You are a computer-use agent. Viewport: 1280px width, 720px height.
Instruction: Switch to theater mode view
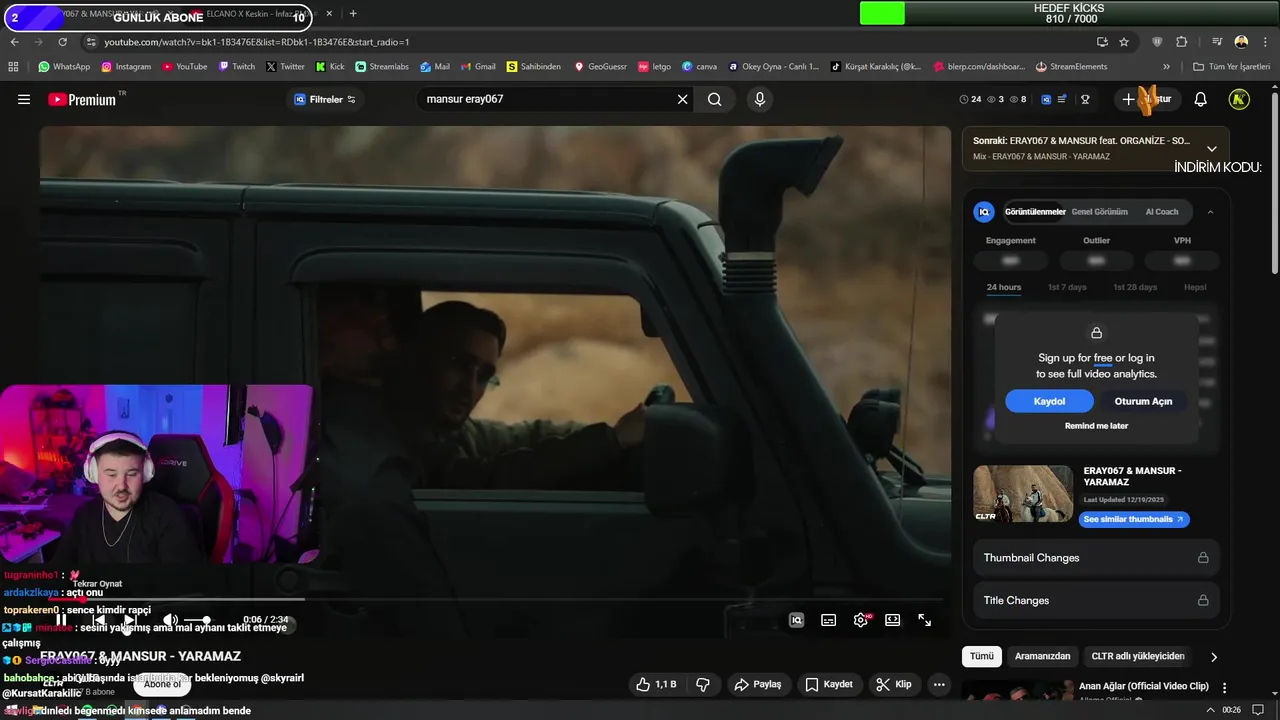click(x=893, y=620)
